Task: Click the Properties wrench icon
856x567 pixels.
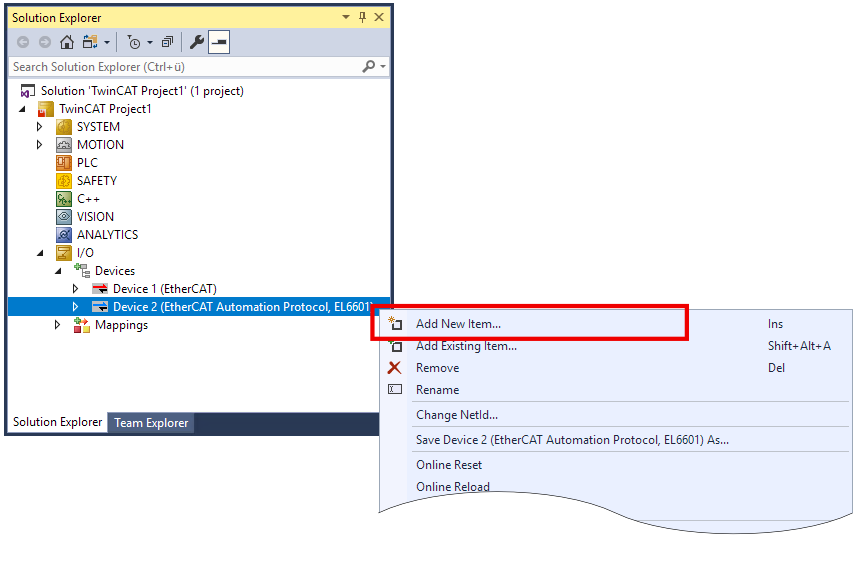Action: tap(197, 42)
